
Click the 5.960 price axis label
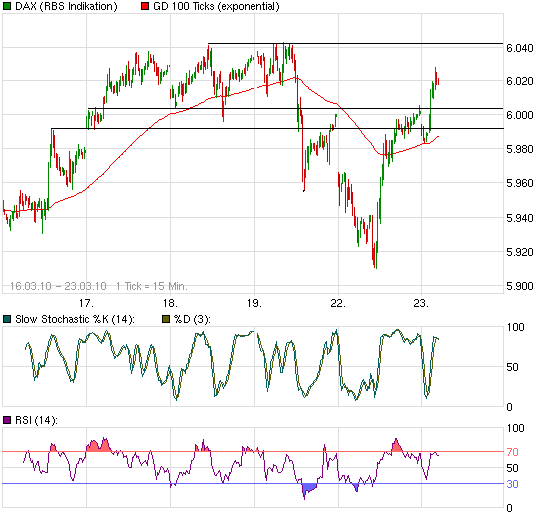pos(520,183)
